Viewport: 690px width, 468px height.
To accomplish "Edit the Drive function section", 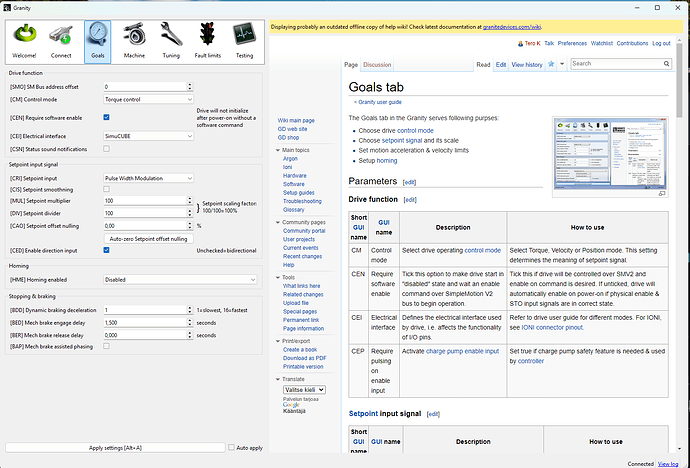I will (x=410, y=200).
